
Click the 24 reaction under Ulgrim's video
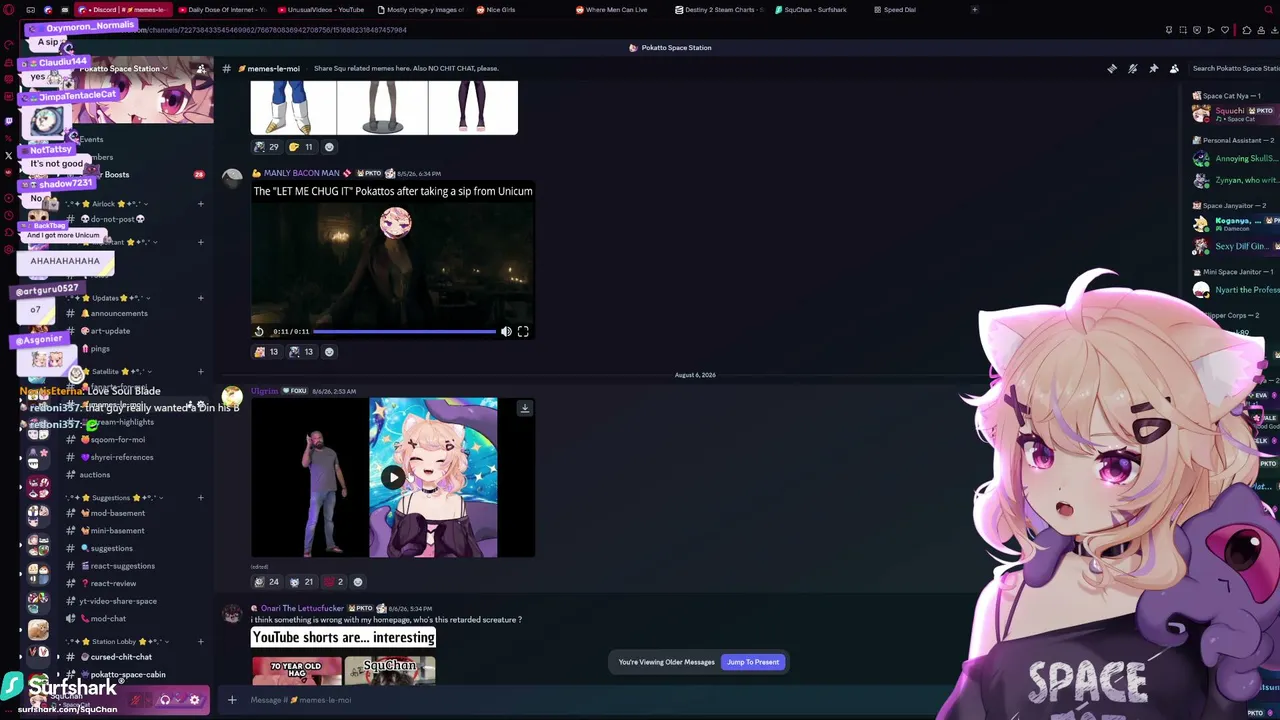click(x=266, y=582)
